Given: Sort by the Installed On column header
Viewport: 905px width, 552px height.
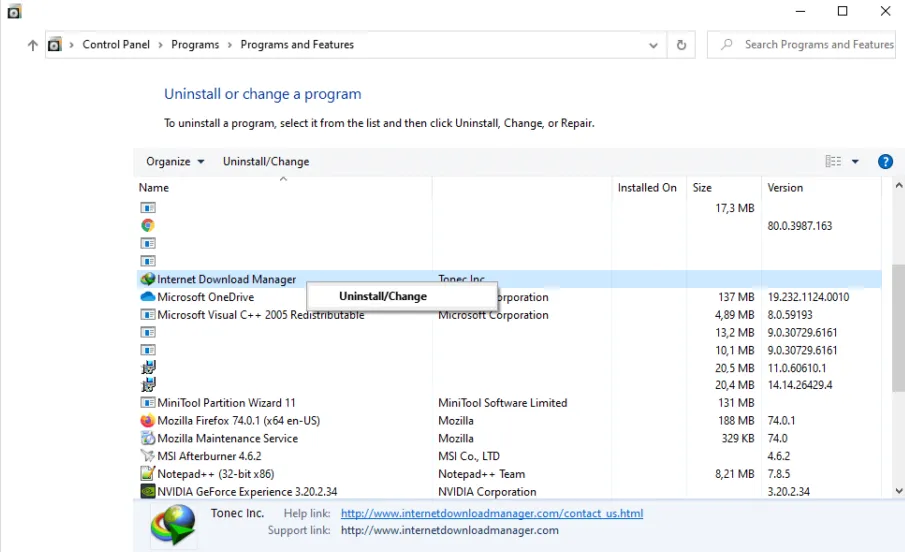Looking at the screenshot, I should 649,188.
